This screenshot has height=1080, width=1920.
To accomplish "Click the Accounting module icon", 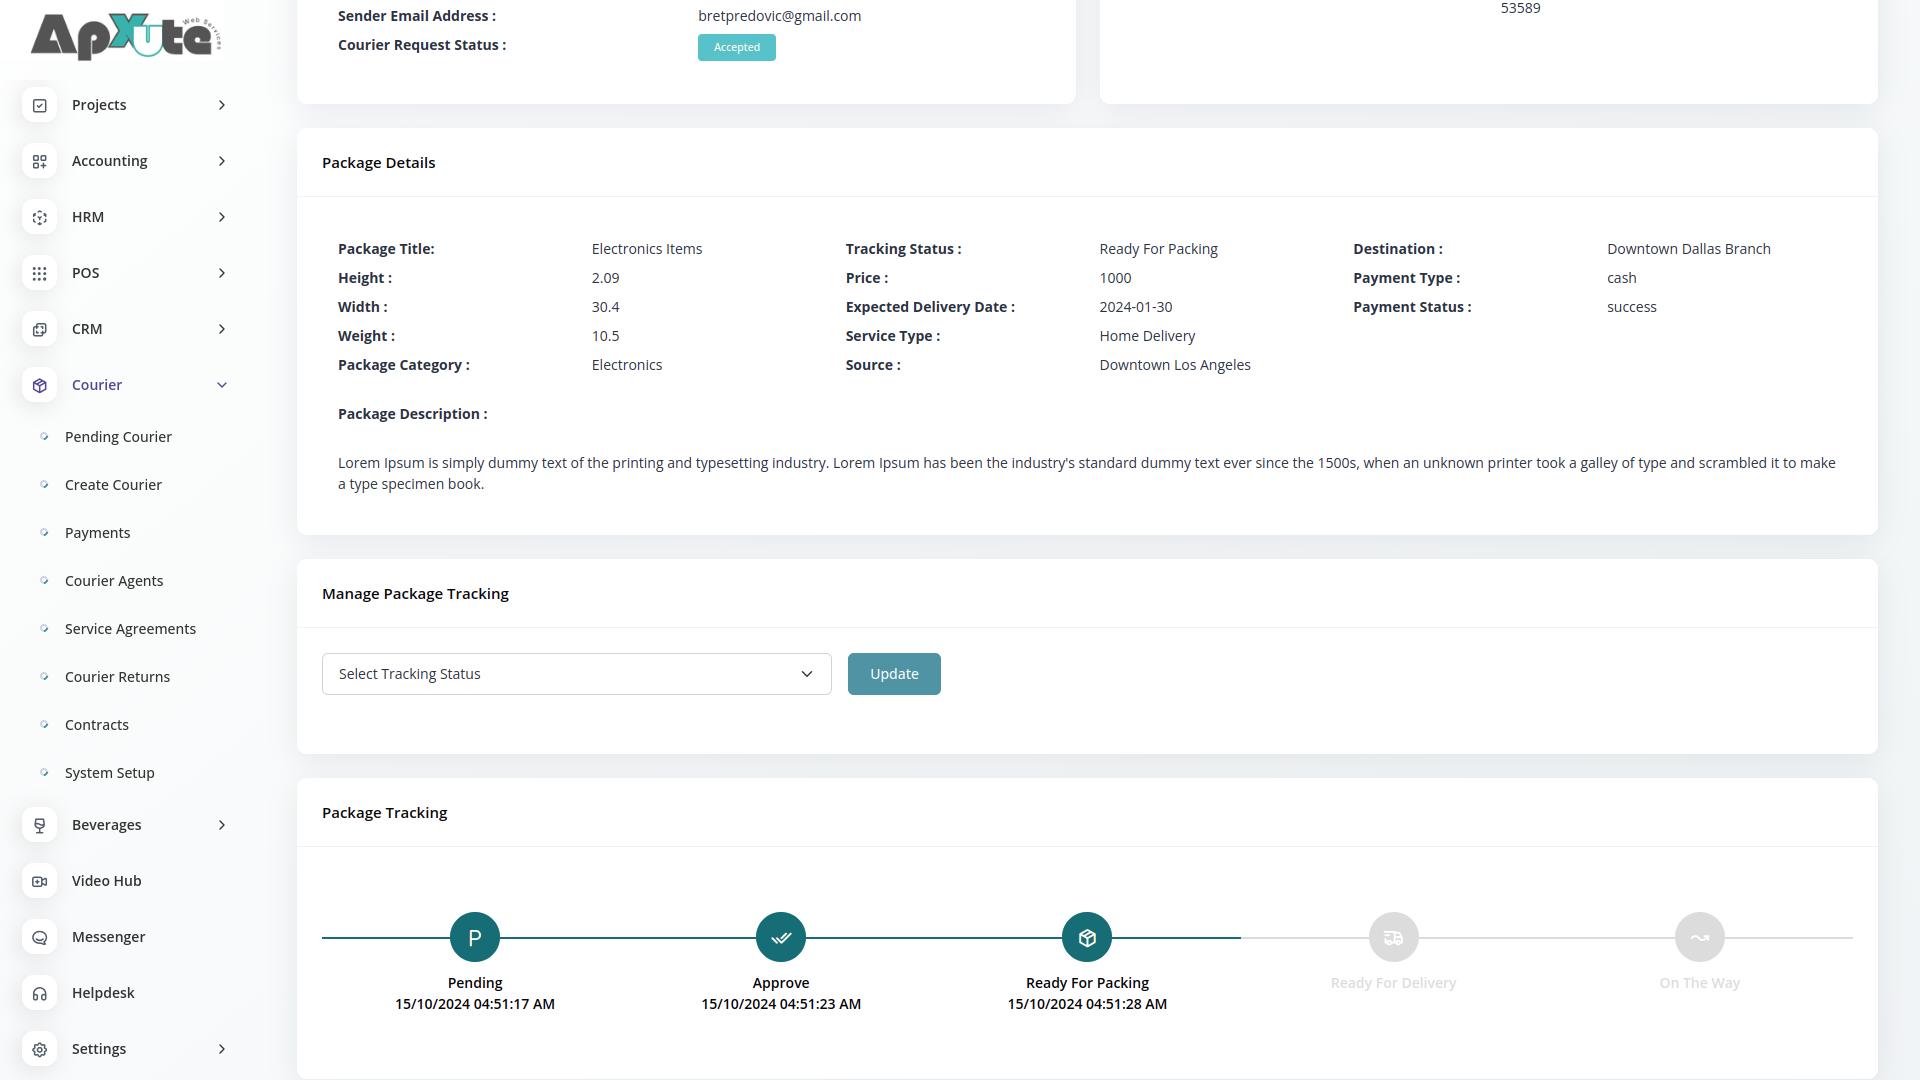I will pyautogui.click(x=40, y=161).
